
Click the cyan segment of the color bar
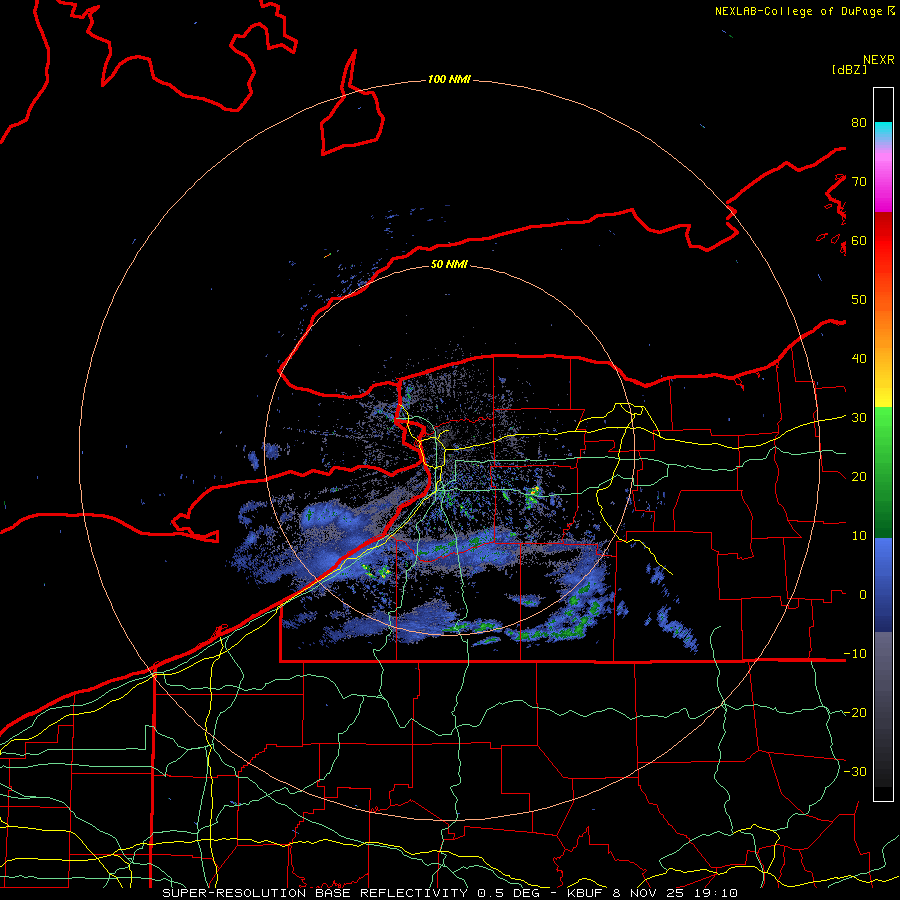(x=883, y=132)
